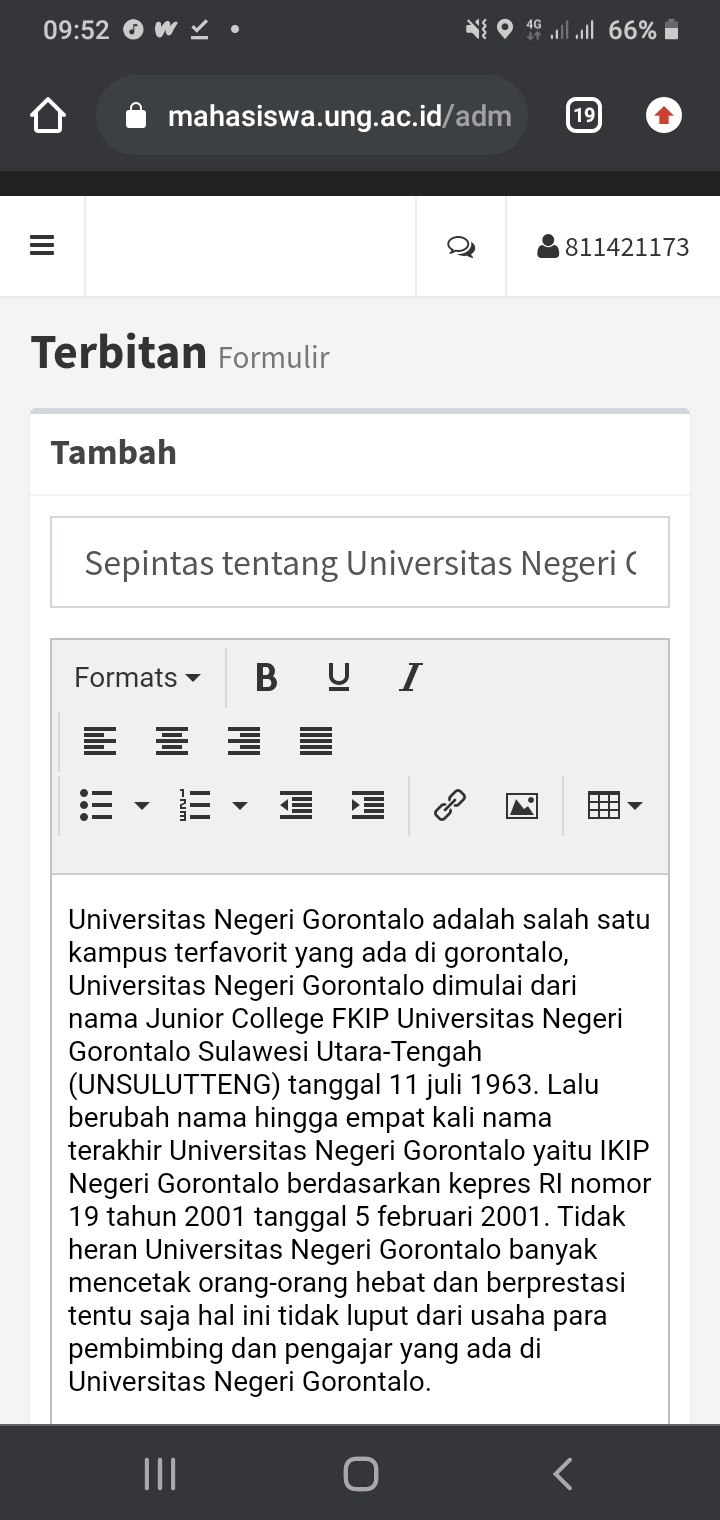Open the browser tab switcher showing 19
The image size is (720, 1520).
tap(584, 116)
